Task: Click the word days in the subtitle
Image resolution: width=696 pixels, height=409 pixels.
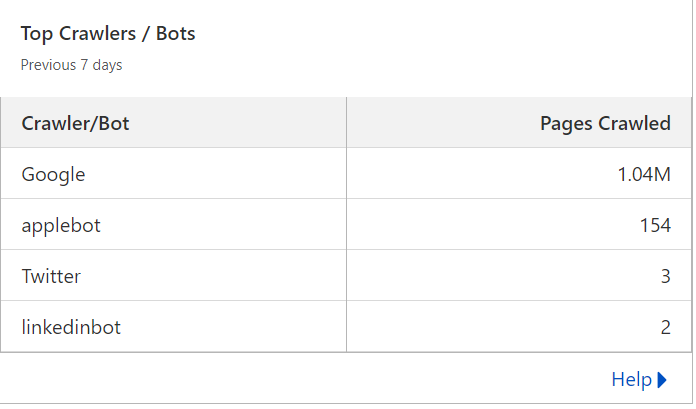Action: pyautogui.click(x=107, y=65)
